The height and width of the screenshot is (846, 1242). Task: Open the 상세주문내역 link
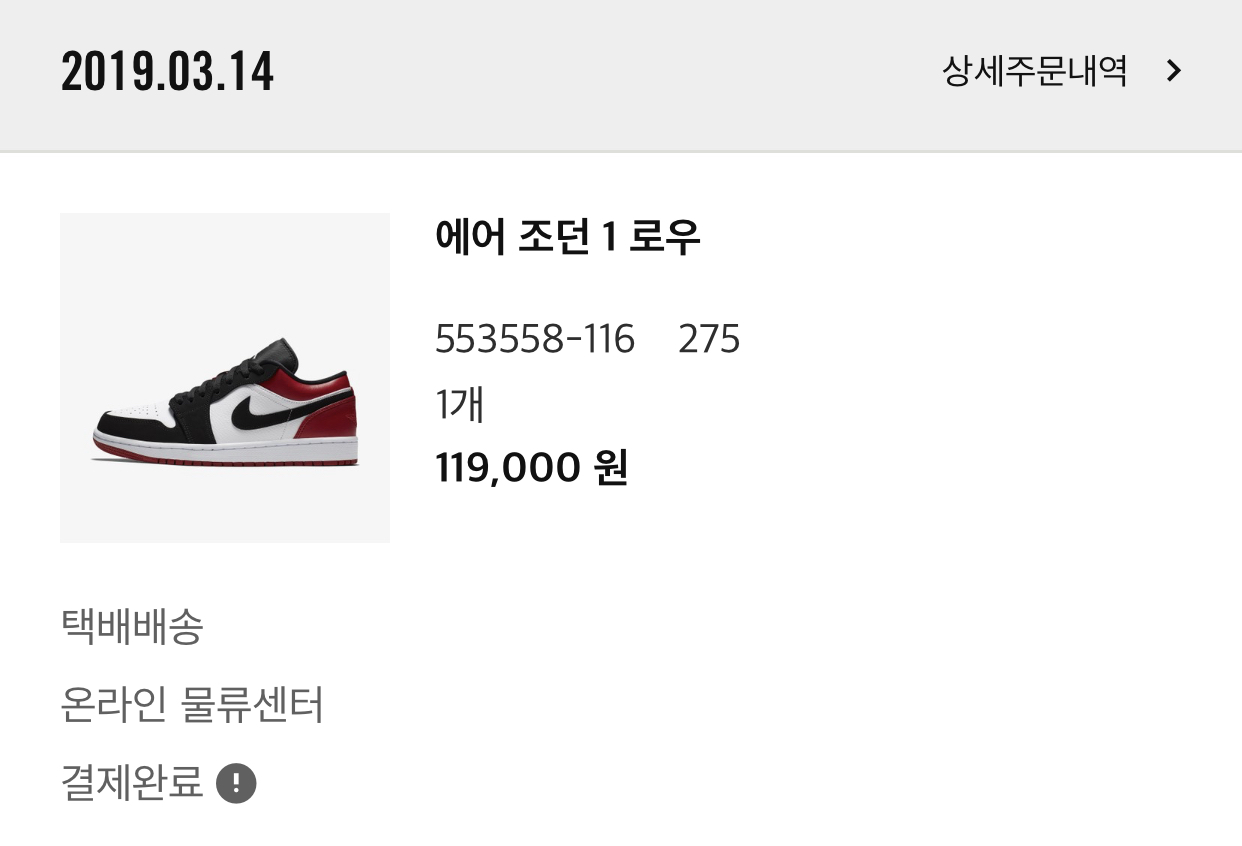tap(1034, 71)
